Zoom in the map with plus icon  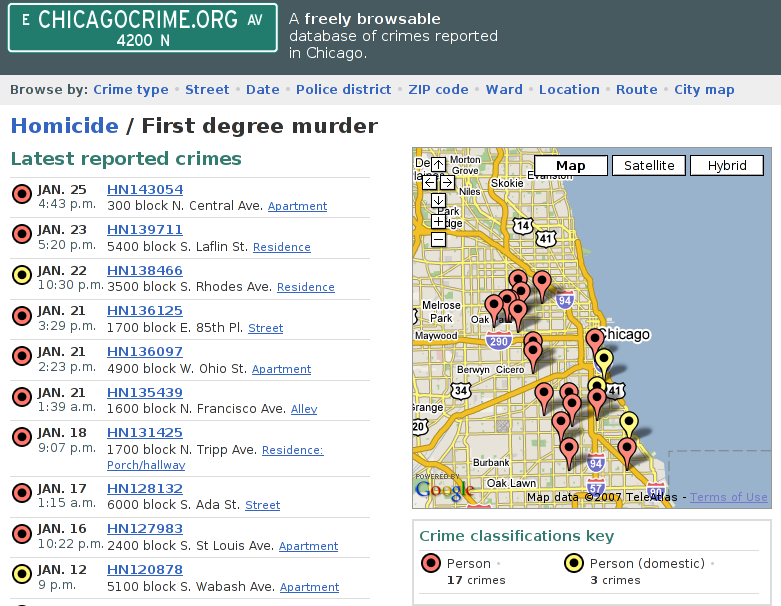tap(438, 222)
